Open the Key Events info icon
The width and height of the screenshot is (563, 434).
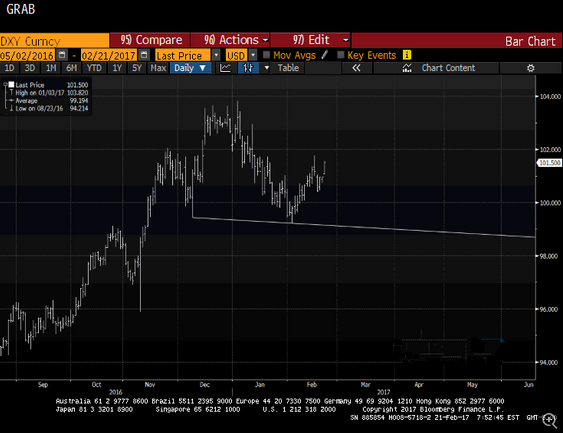[407, 55]
